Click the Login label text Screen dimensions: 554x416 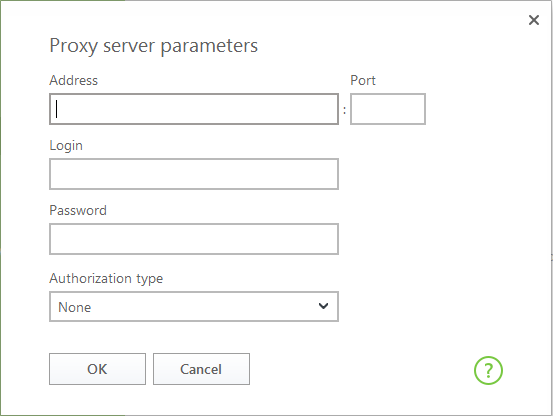(x=66, y=146)
